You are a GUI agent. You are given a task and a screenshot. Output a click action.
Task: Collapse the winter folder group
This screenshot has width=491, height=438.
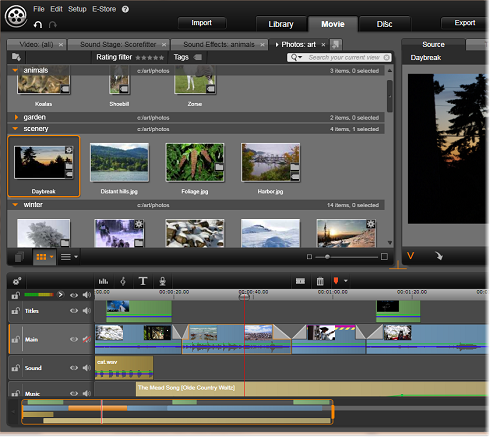(x=15, y=205)
